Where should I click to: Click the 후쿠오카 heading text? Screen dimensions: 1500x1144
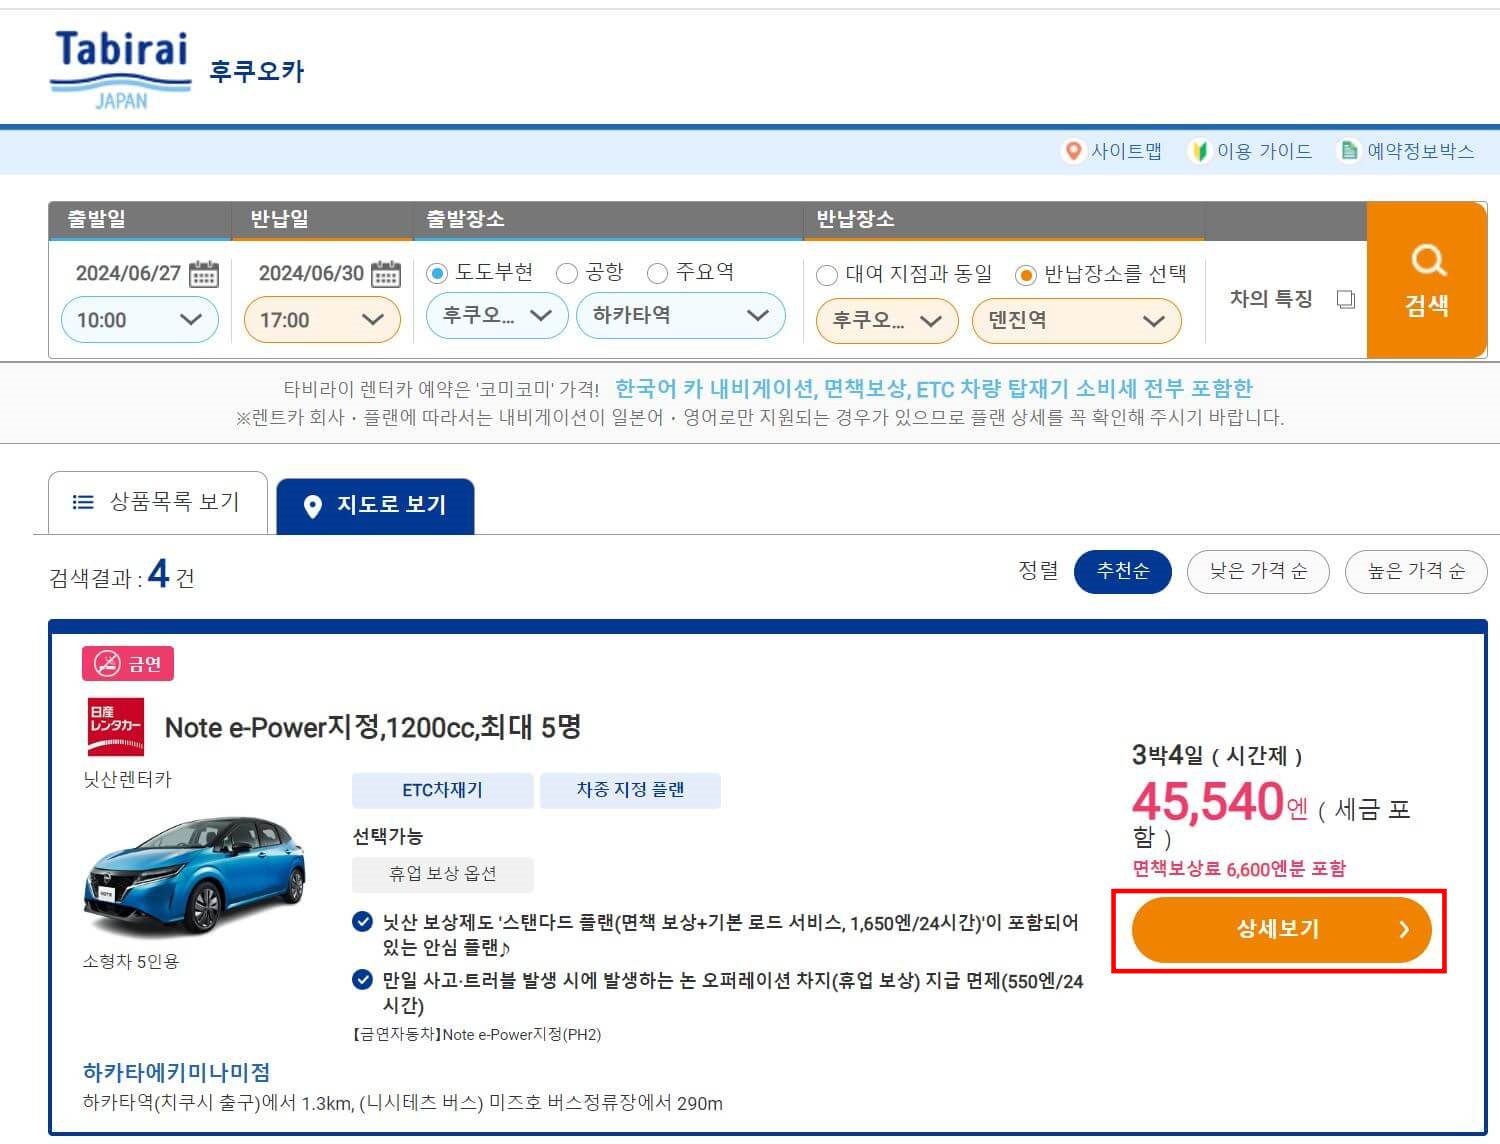click(257, 71)
